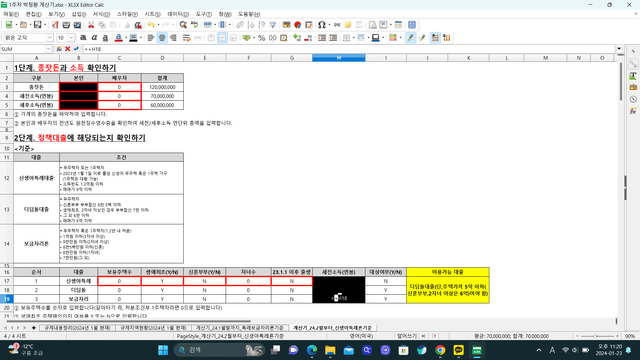Click the Undo arrow icon

click(151, 25)
